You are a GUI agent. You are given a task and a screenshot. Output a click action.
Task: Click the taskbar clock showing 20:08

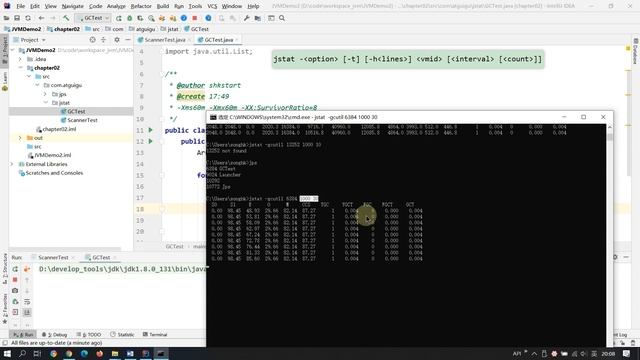click(x=608, y=353)
